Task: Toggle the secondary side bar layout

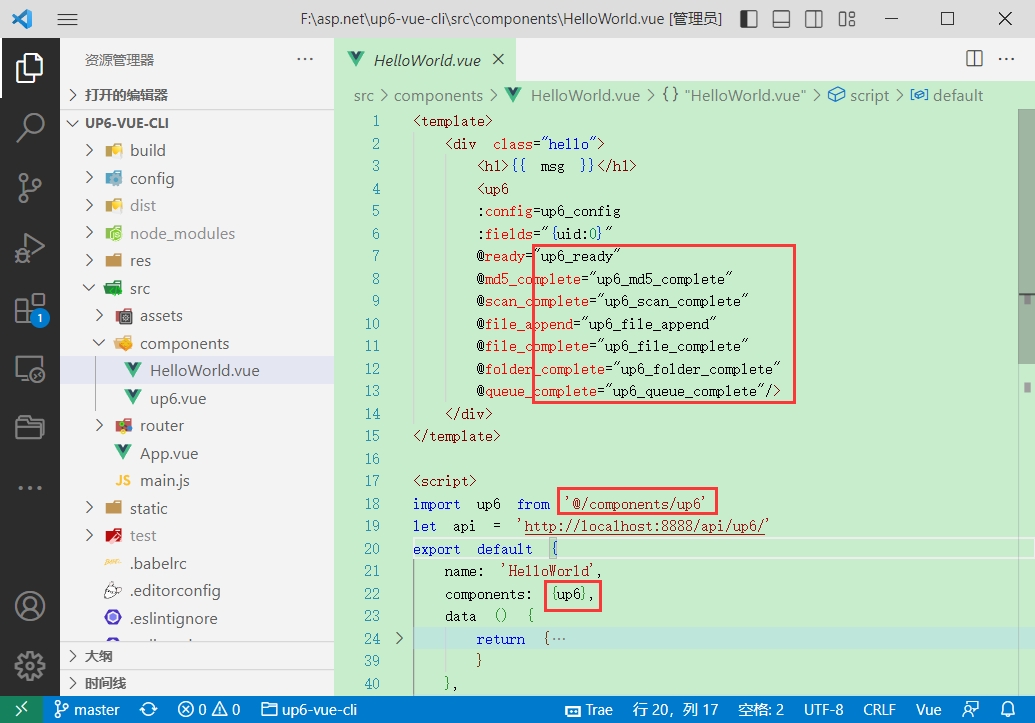Action: click(x=814, y=19)
